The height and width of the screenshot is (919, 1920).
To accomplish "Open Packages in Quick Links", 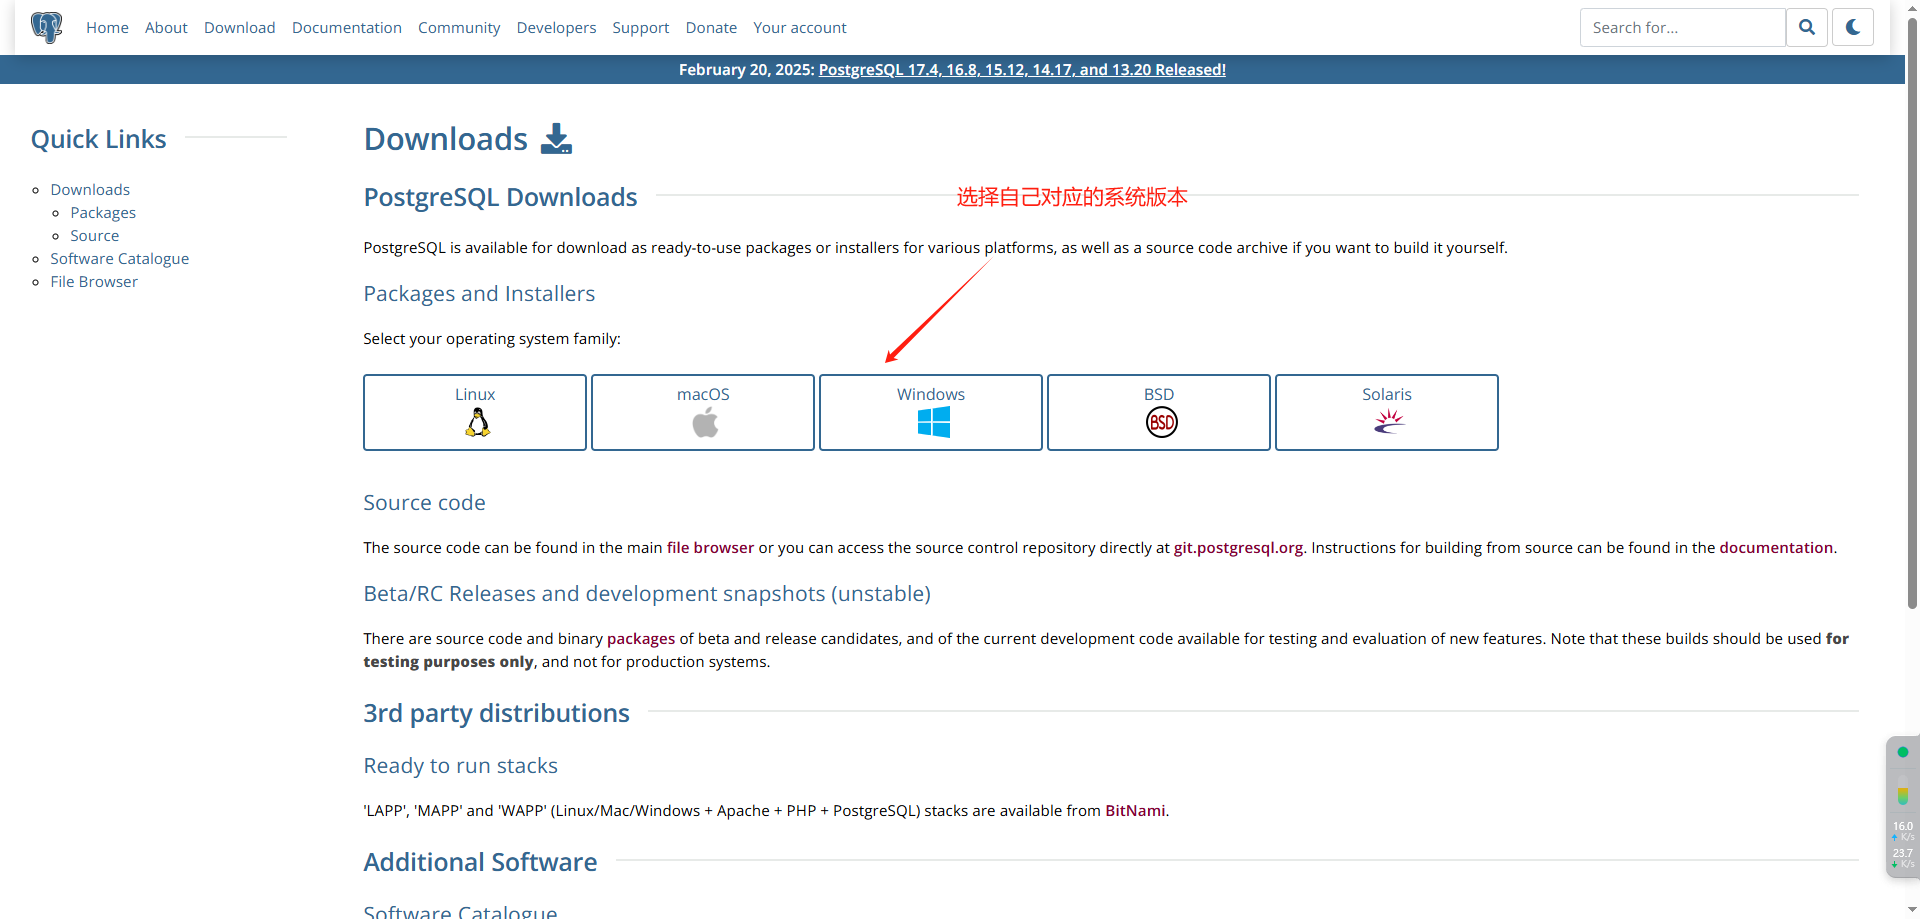I will tap(103, 213).
